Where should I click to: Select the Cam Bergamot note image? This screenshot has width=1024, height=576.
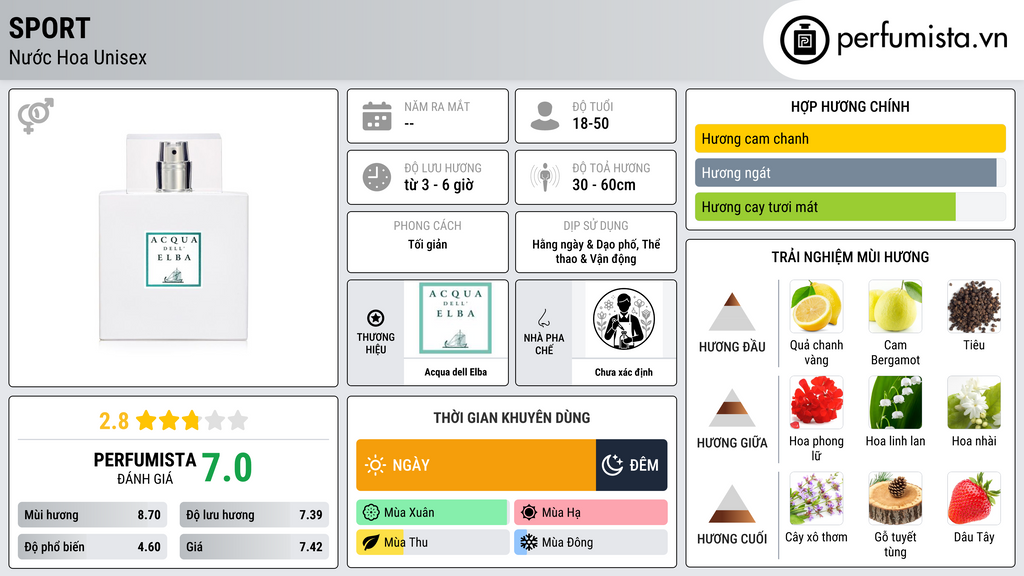click(895, 306)
